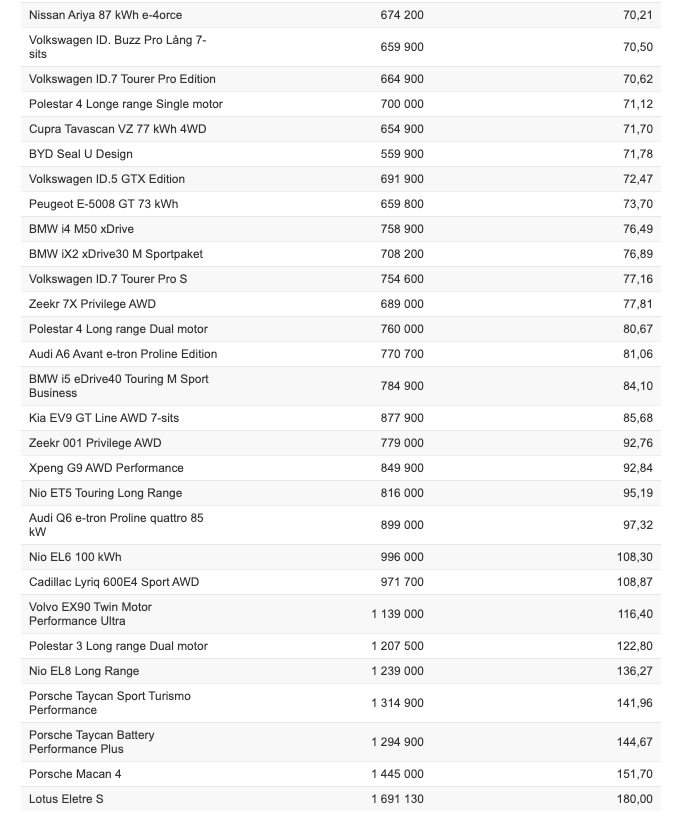Click the BMW i4 M50 xDrive name

[82, 229]
